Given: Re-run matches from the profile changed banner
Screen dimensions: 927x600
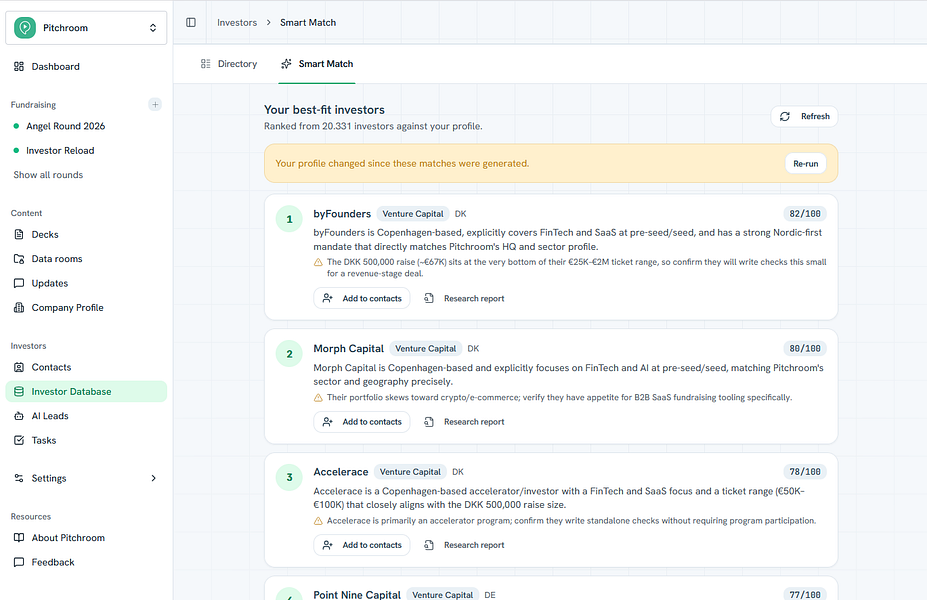Looking at the screenshot, I should click(x=806, y=164).
